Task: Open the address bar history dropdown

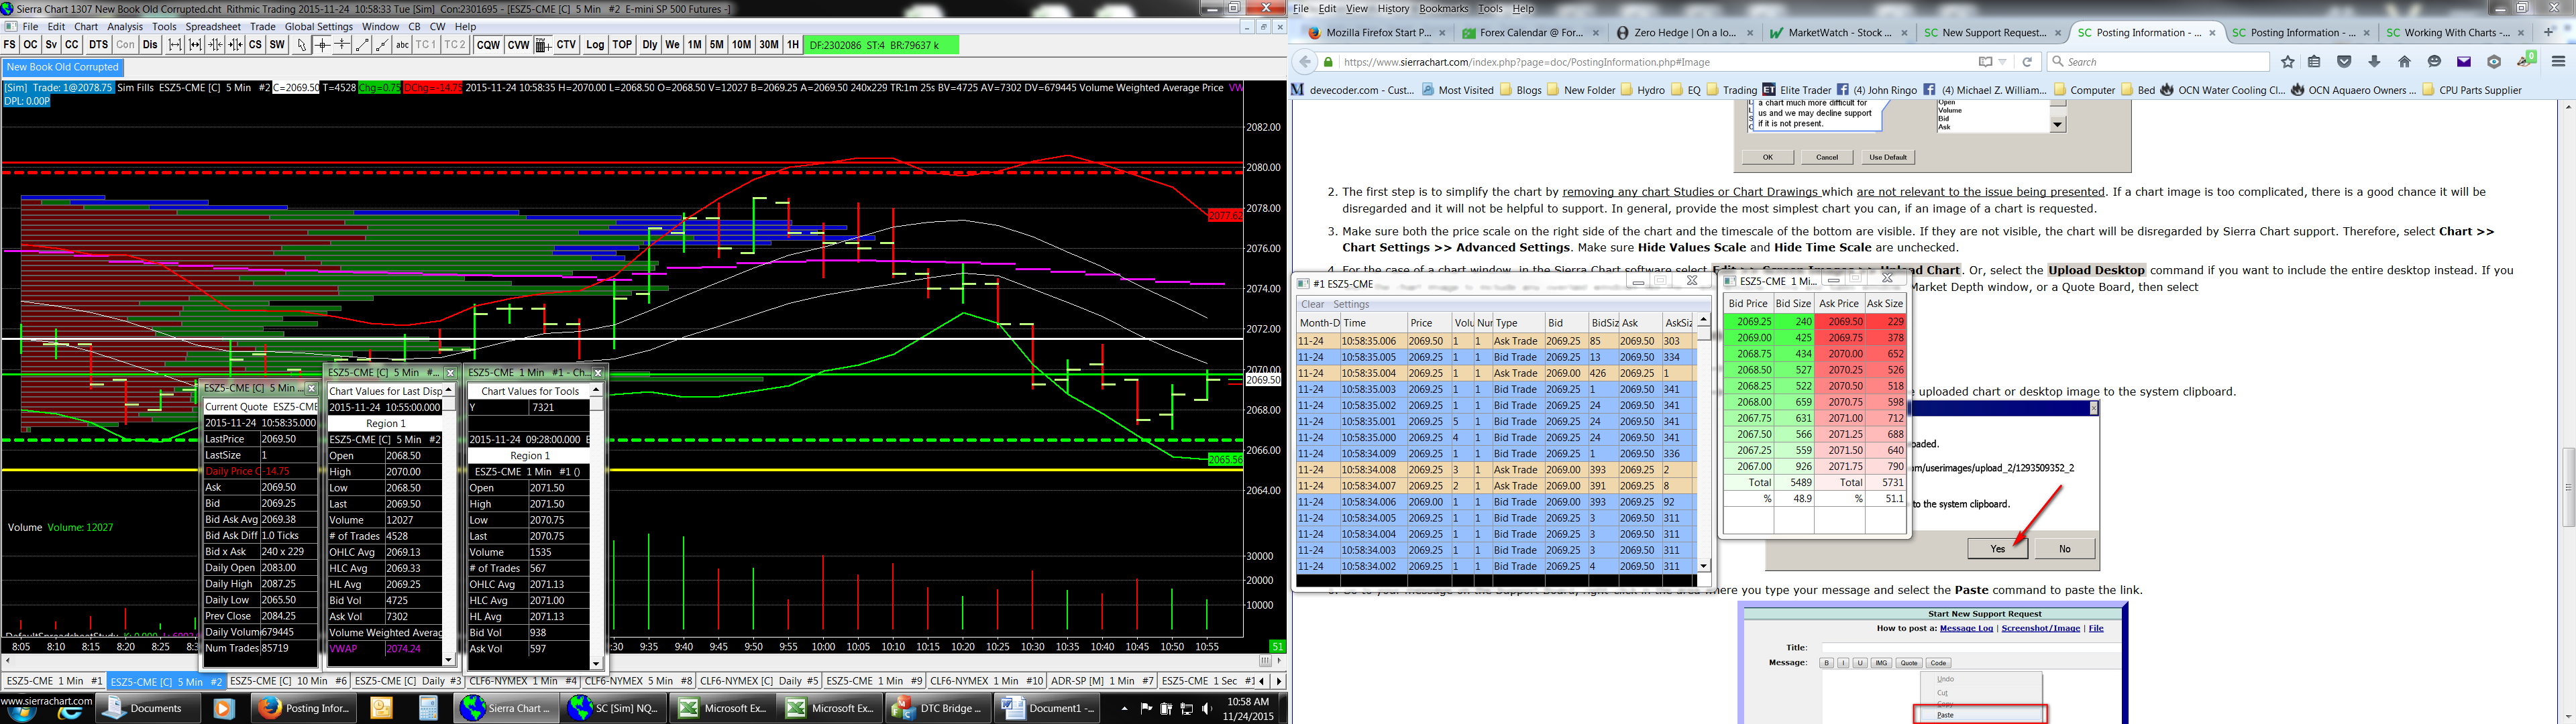Action: coord(2003,62)
